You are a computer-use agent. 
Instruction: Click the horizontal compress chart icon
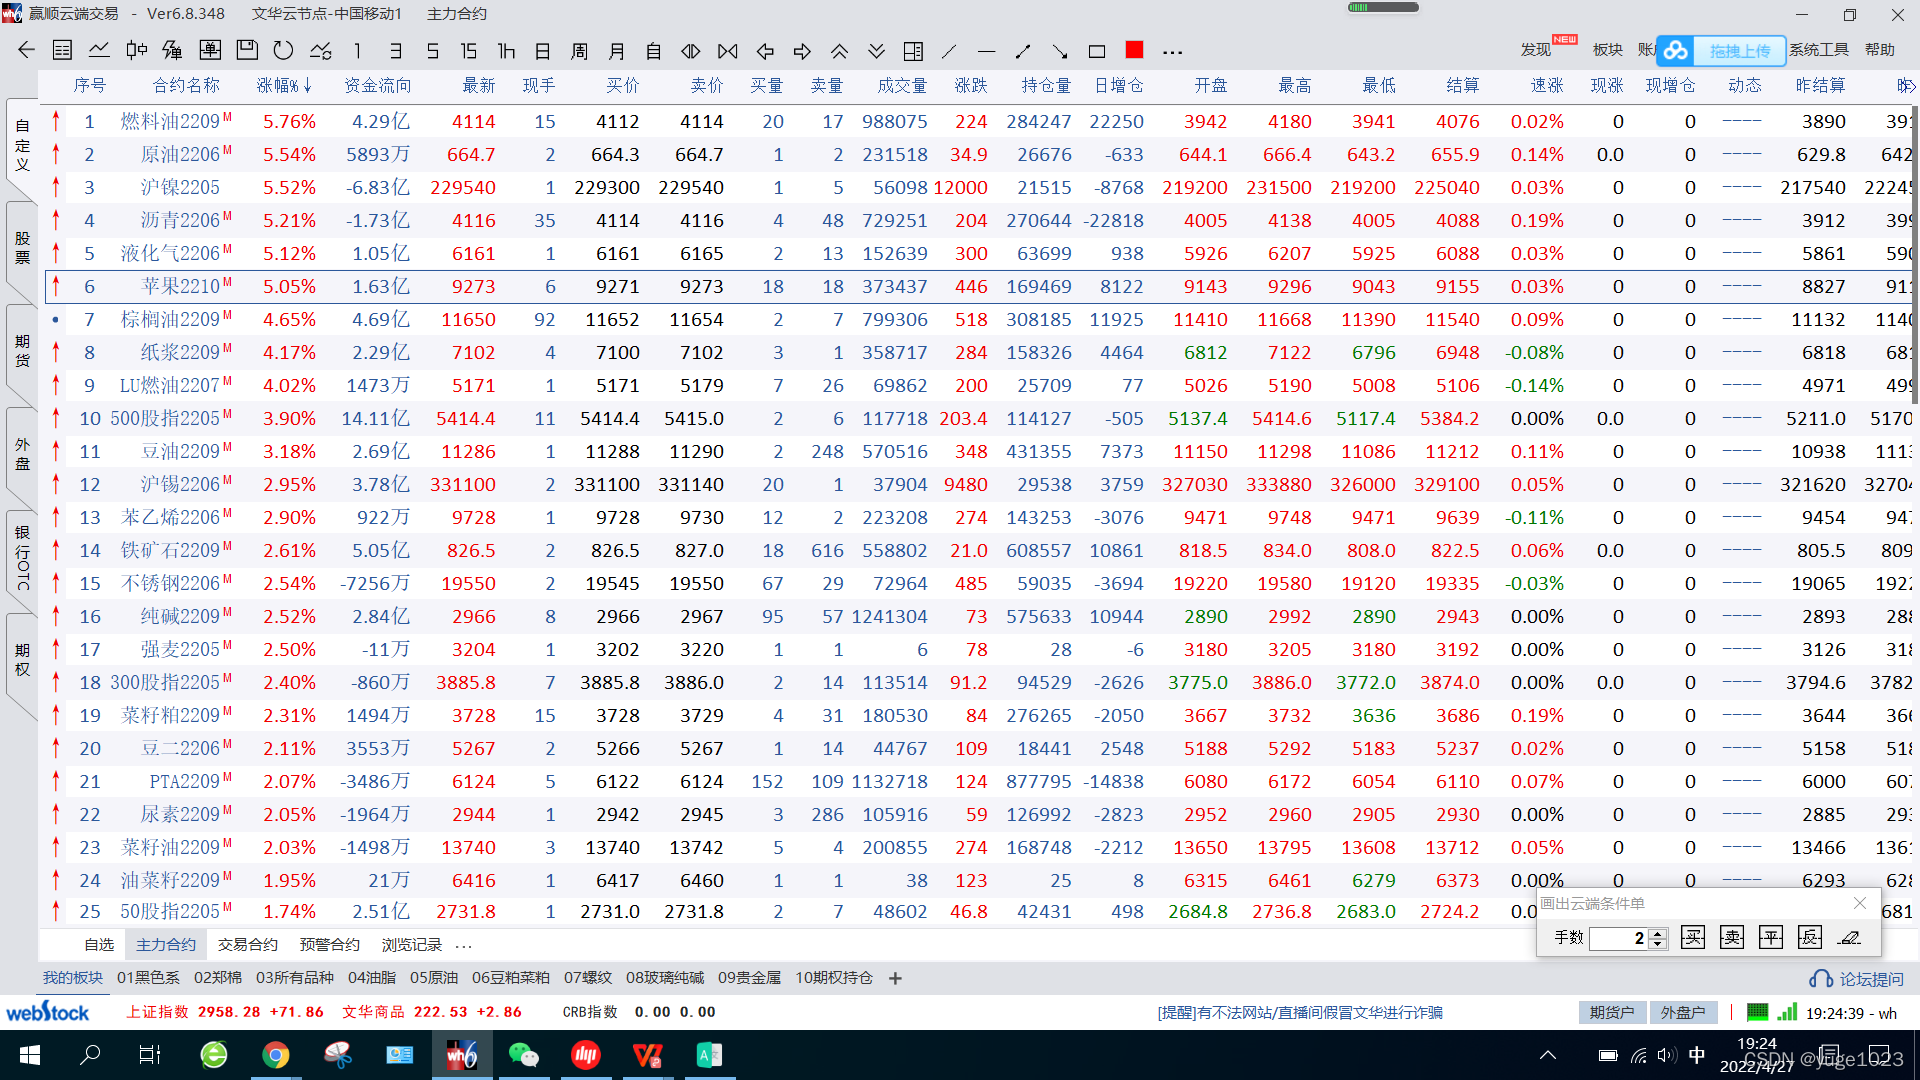pos(728,51)
